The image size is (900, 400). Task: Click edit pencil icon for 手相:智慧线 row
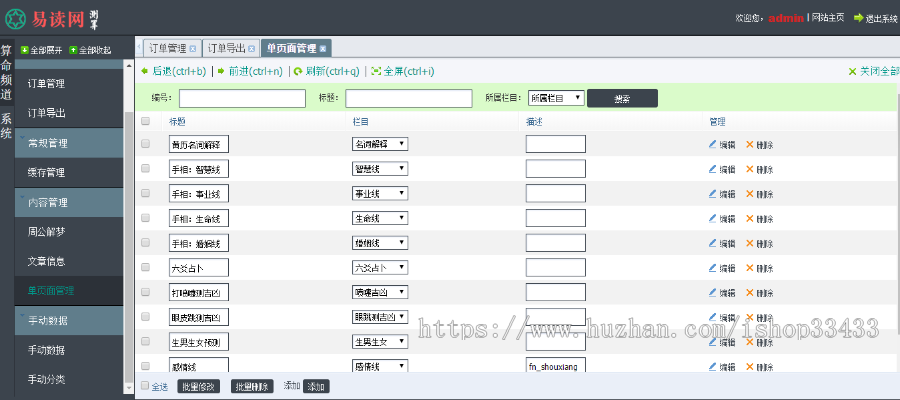click(712, 169)
